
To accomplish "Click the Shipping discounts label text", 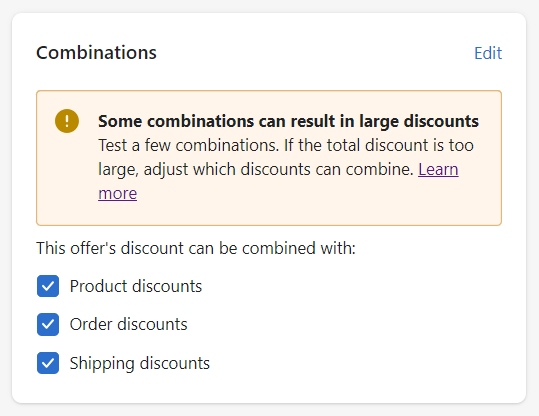I will click(140, 363).
